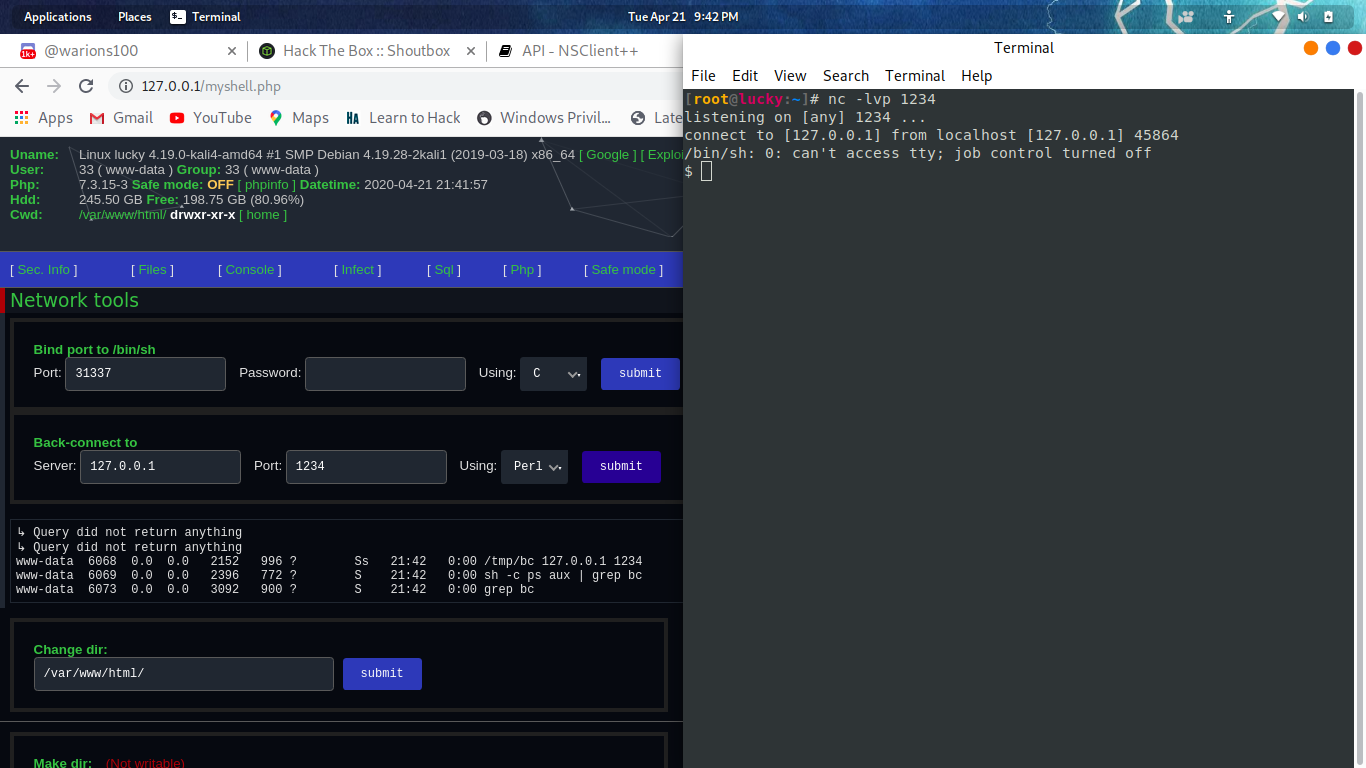Click the bind shell Password field
1366x768 pixels.
[385, 374]
